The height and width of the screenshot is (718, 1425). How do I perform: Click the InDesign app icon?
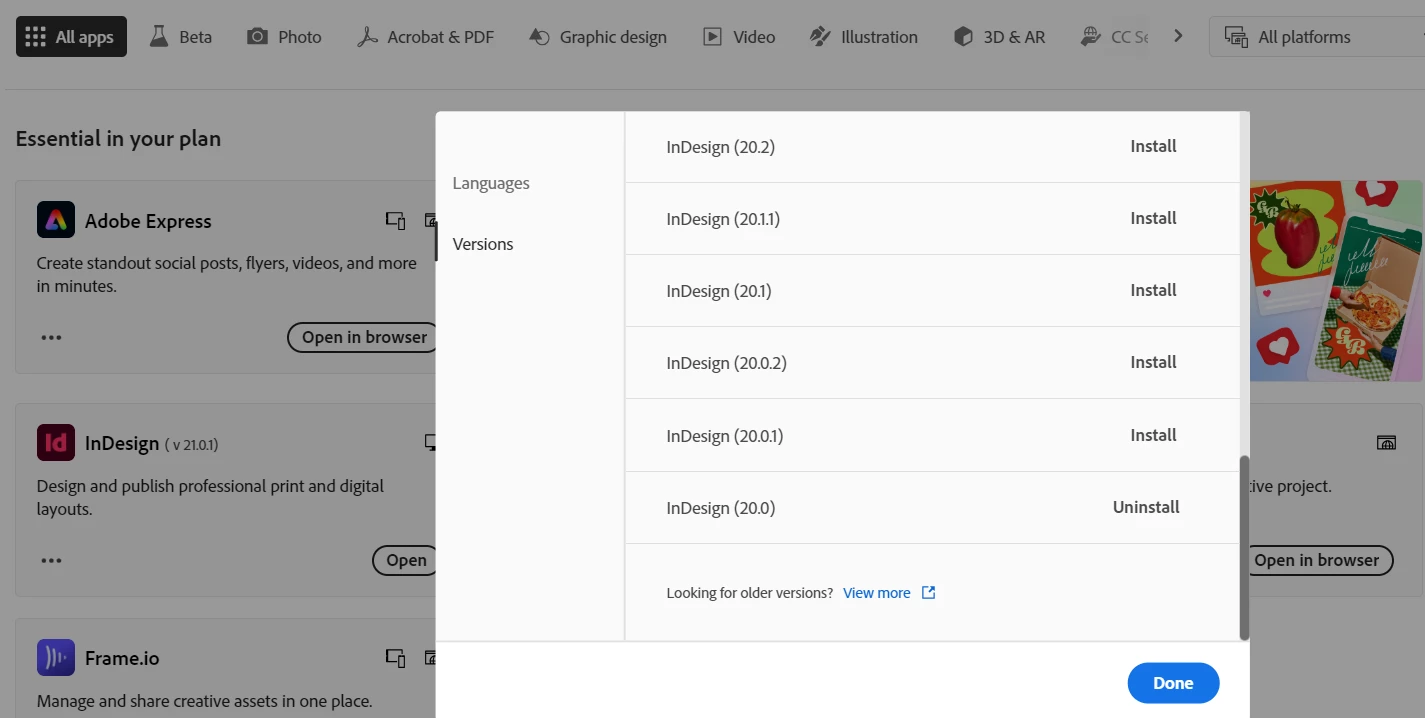coord(56,442)
